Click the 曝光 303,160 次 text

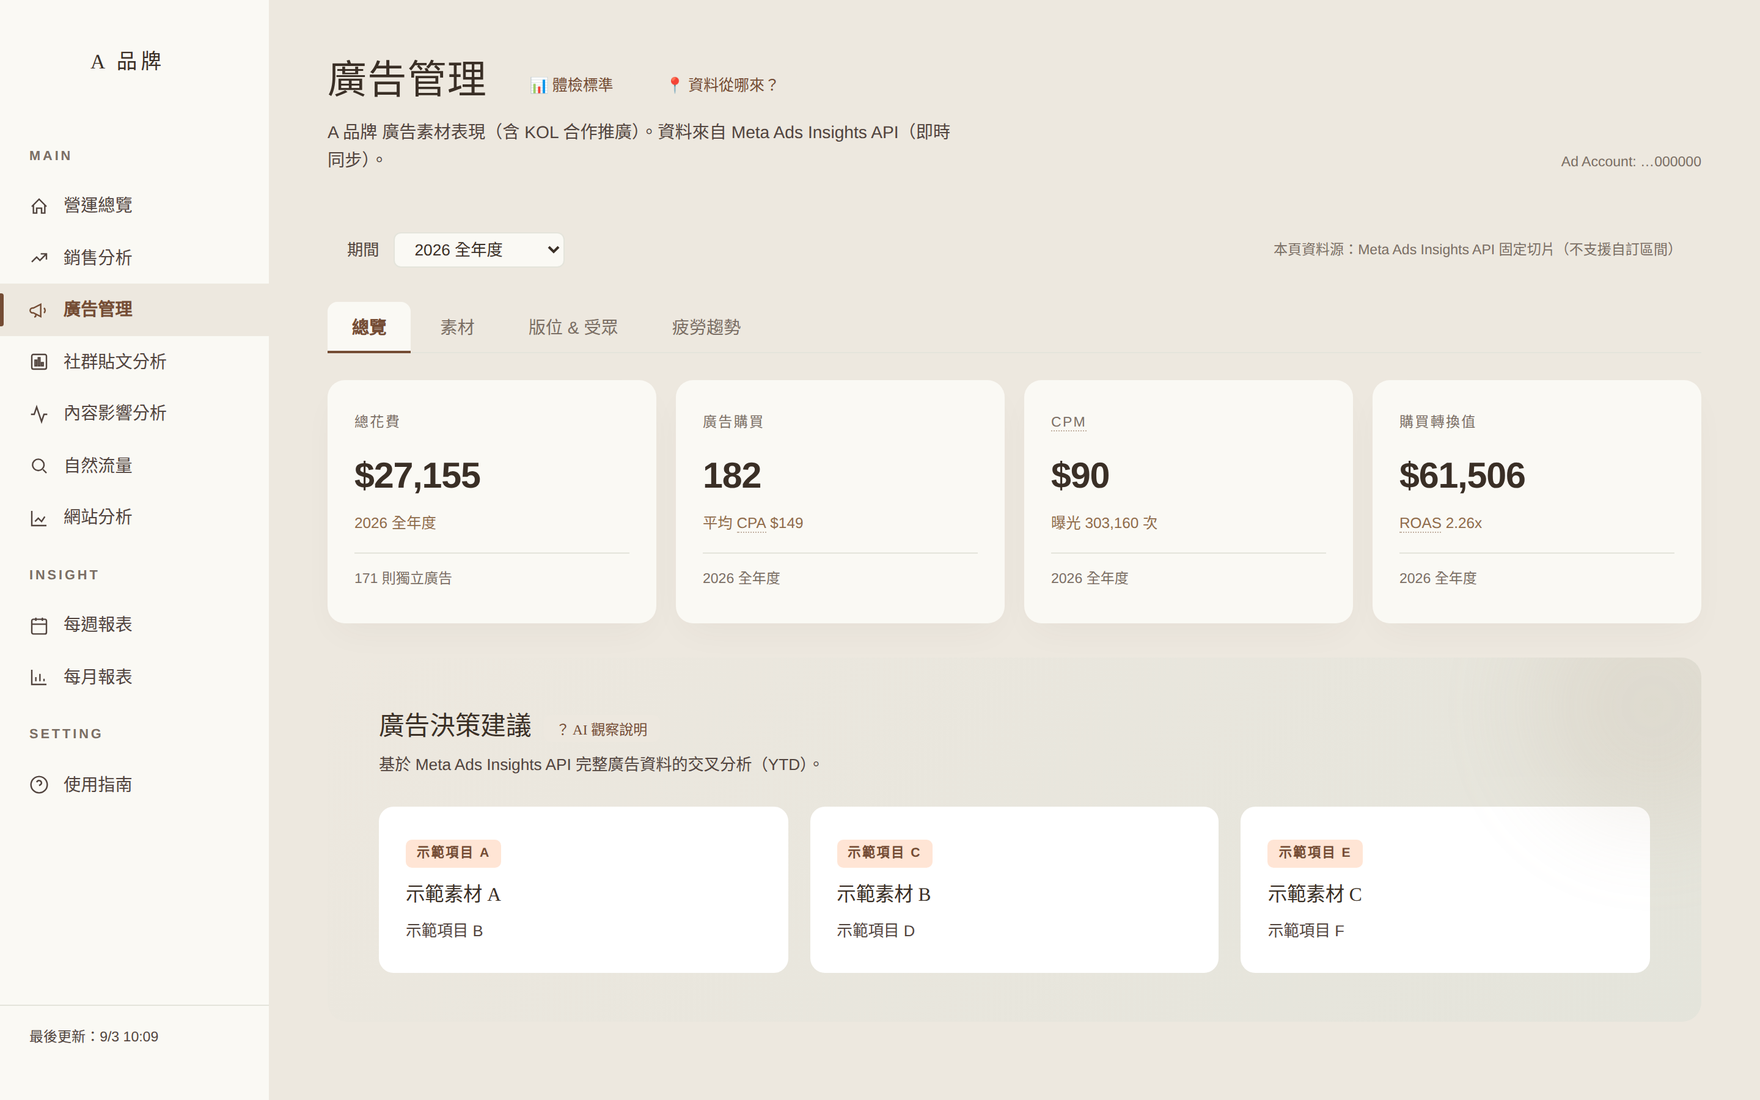pyautogui.click(x=1104, y=523)
